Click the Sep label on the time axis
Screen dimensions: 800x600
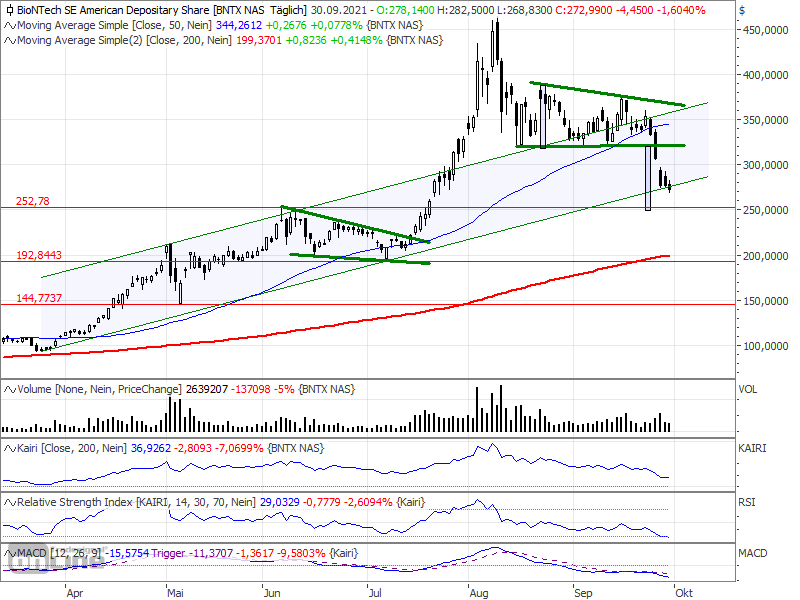pyautogui.click(x=583, y=593)
